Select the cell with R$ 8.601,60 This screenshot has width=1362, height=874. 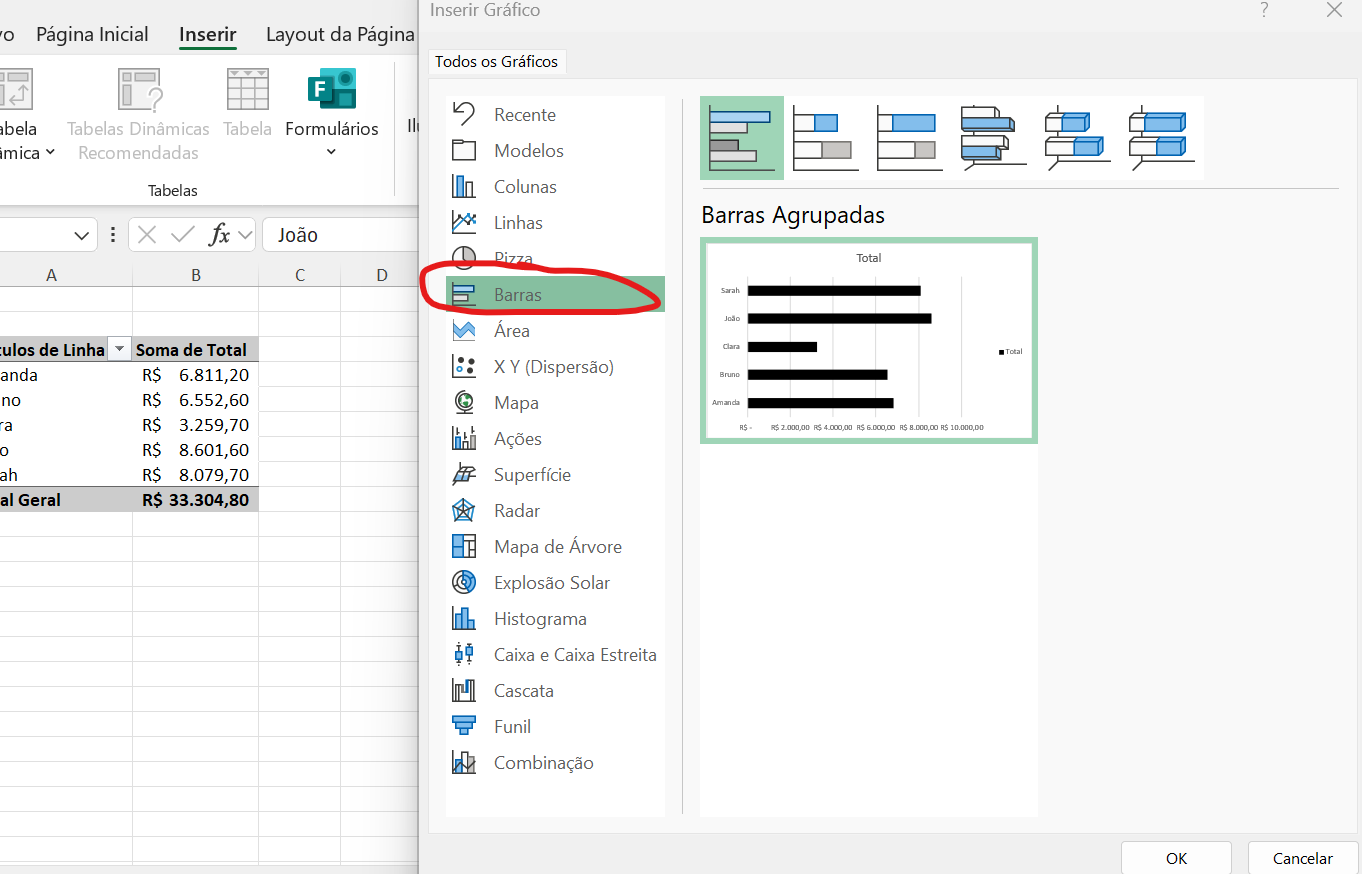click(196, 450)
